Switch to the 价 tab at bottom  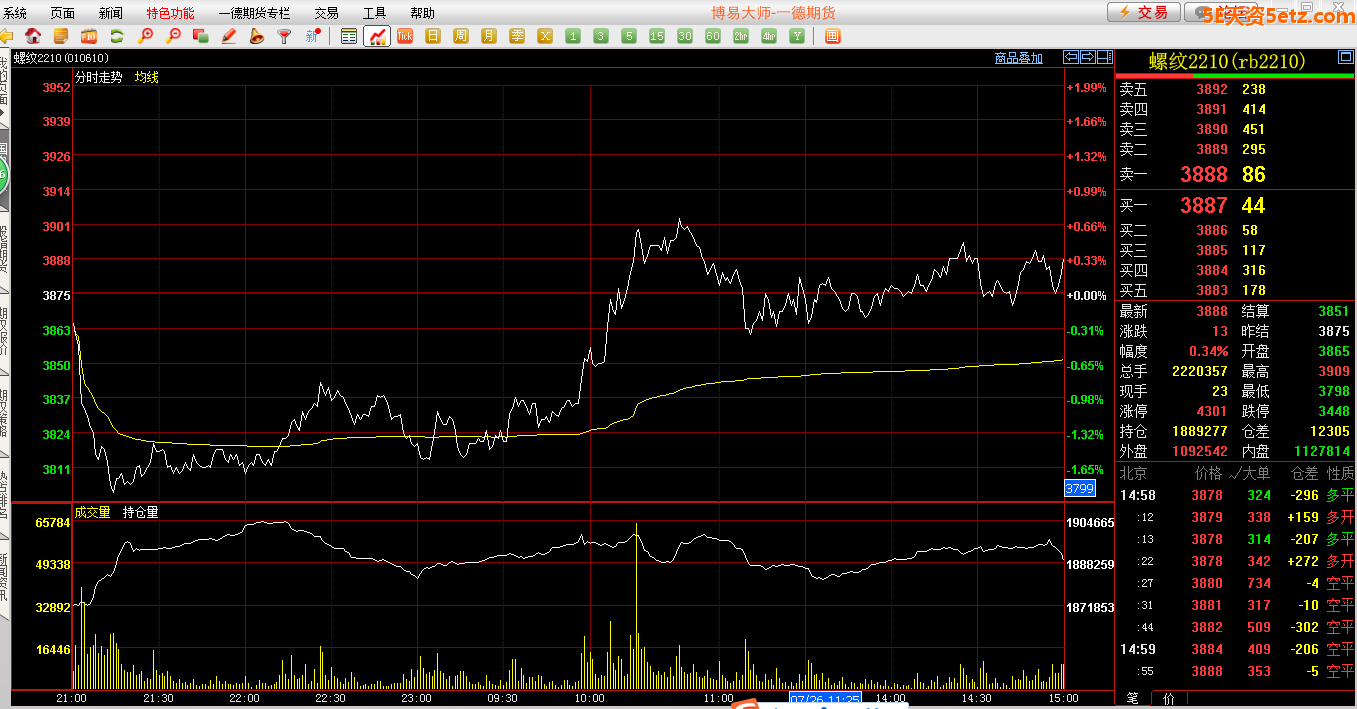pos(1170,698)
